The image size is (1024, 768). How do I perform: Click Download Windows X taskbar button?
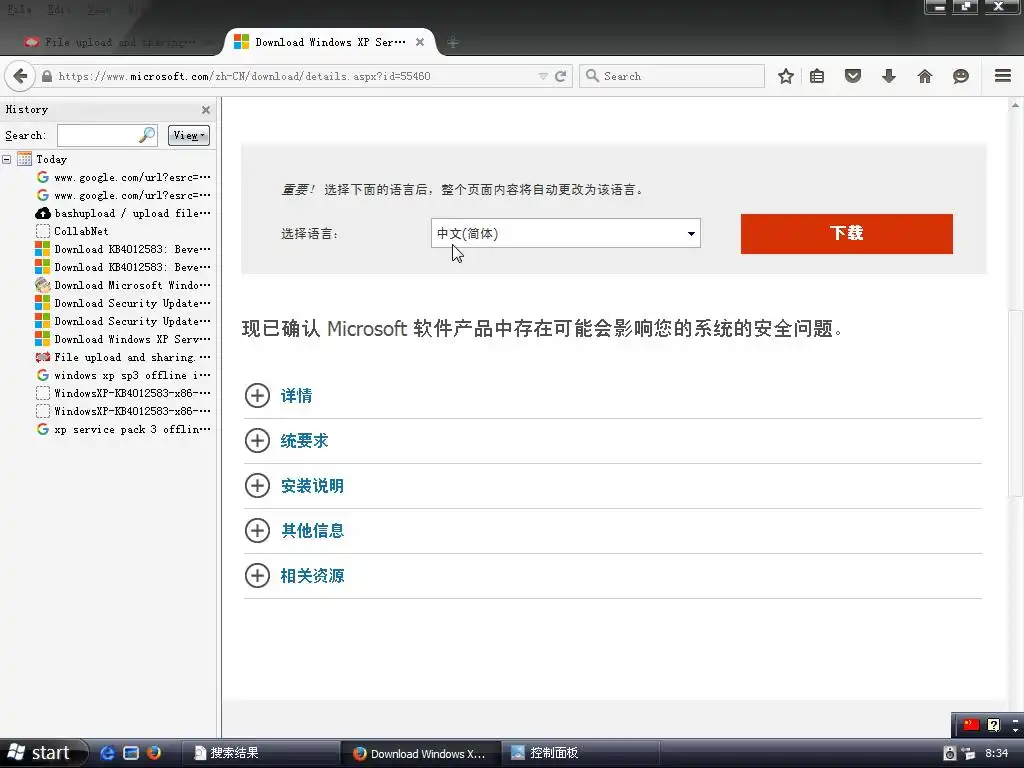click(421, 753)
